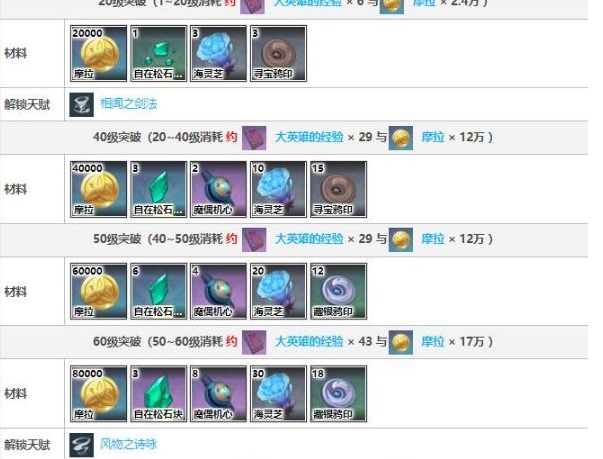Open the 藏银鸦印 item with quantity 12

point(338,291)
